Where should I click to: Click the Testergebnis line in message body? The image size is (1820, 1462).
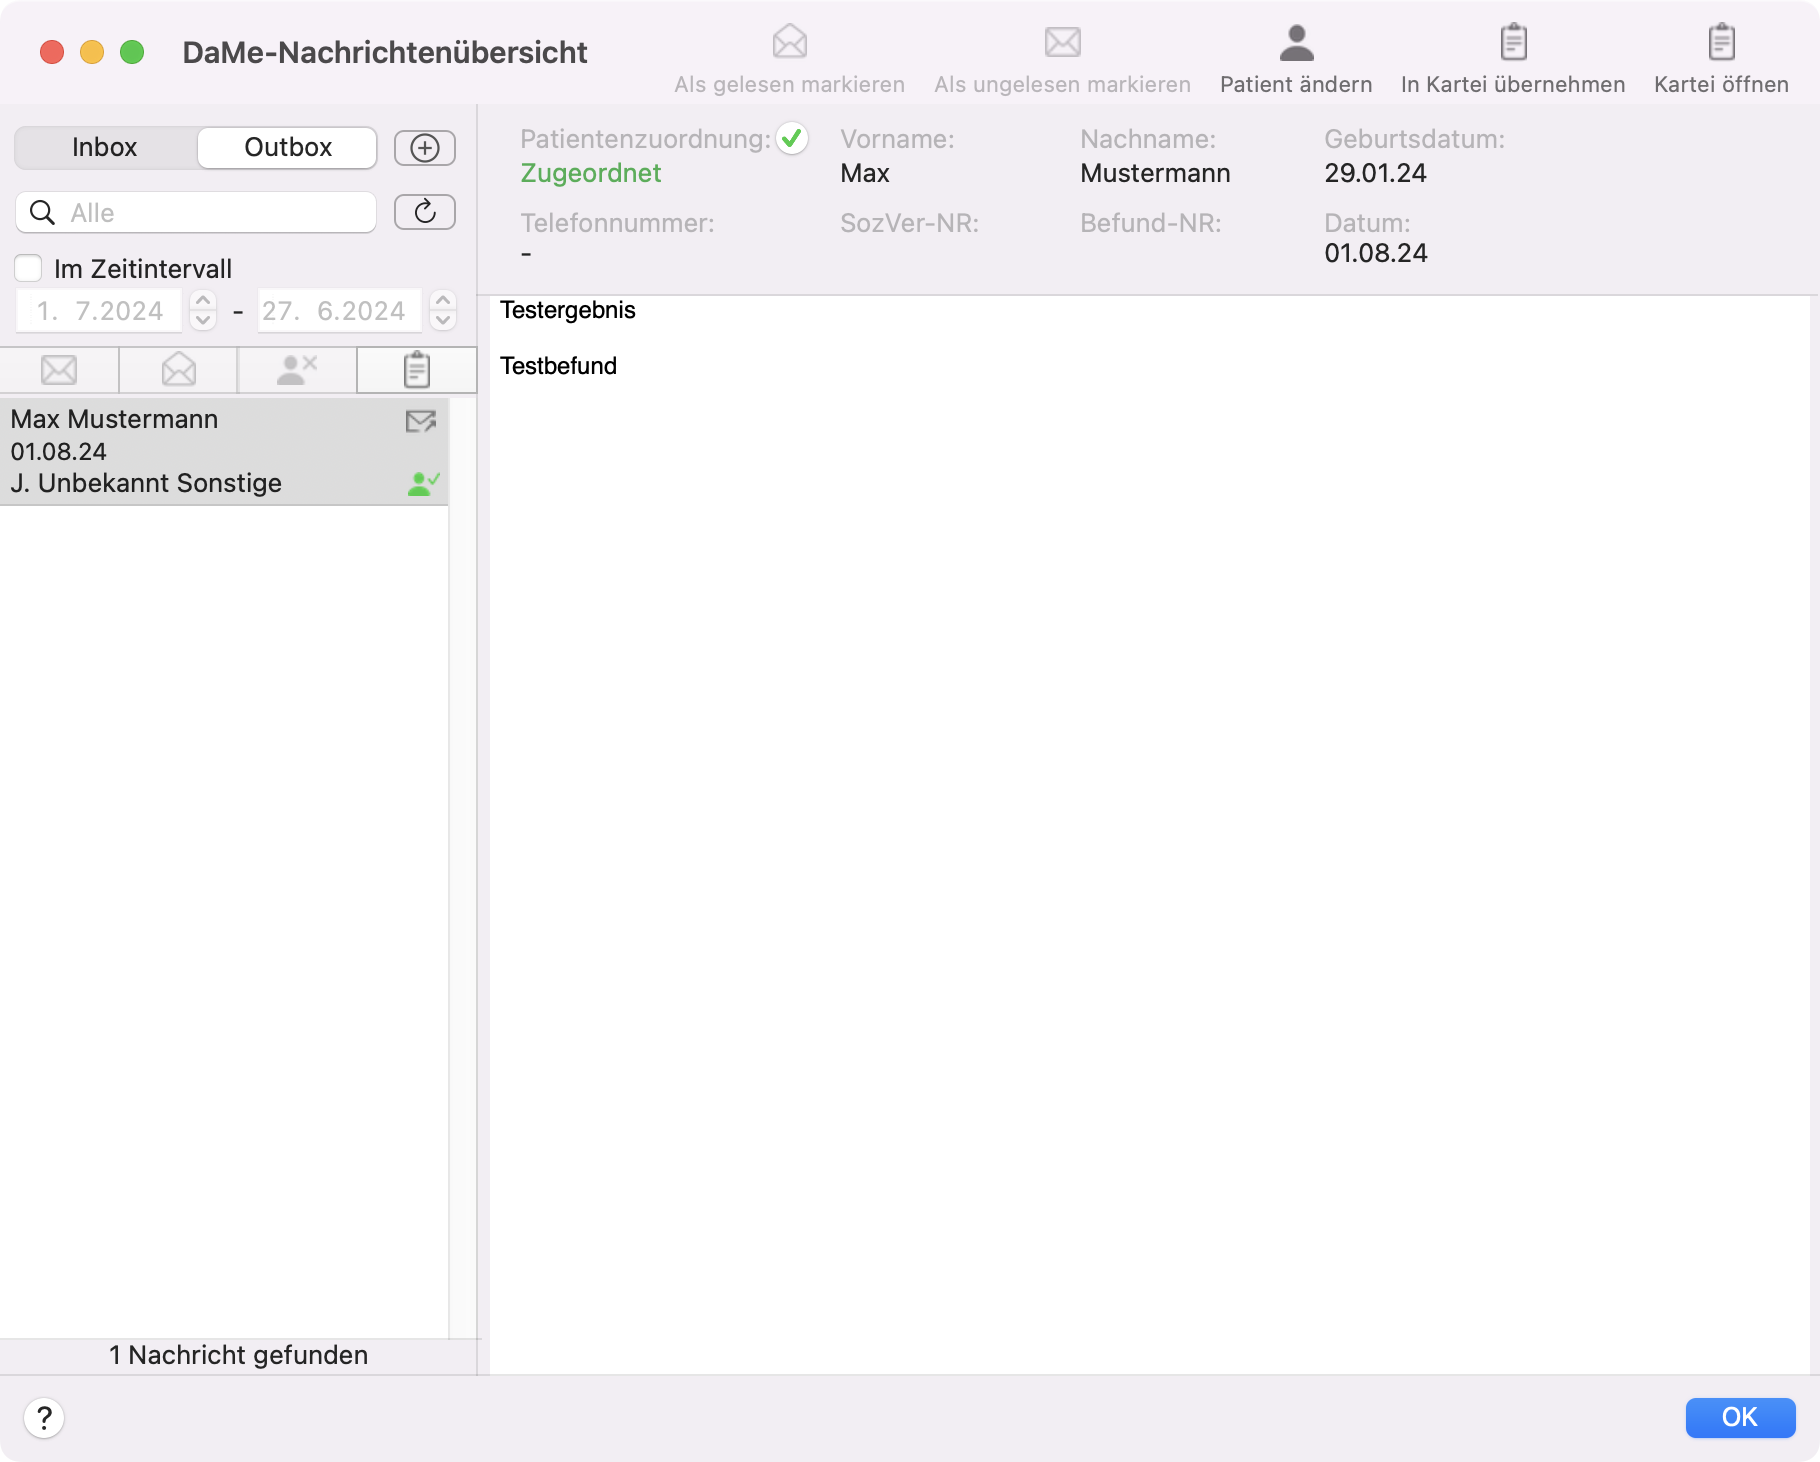(568, 310)
